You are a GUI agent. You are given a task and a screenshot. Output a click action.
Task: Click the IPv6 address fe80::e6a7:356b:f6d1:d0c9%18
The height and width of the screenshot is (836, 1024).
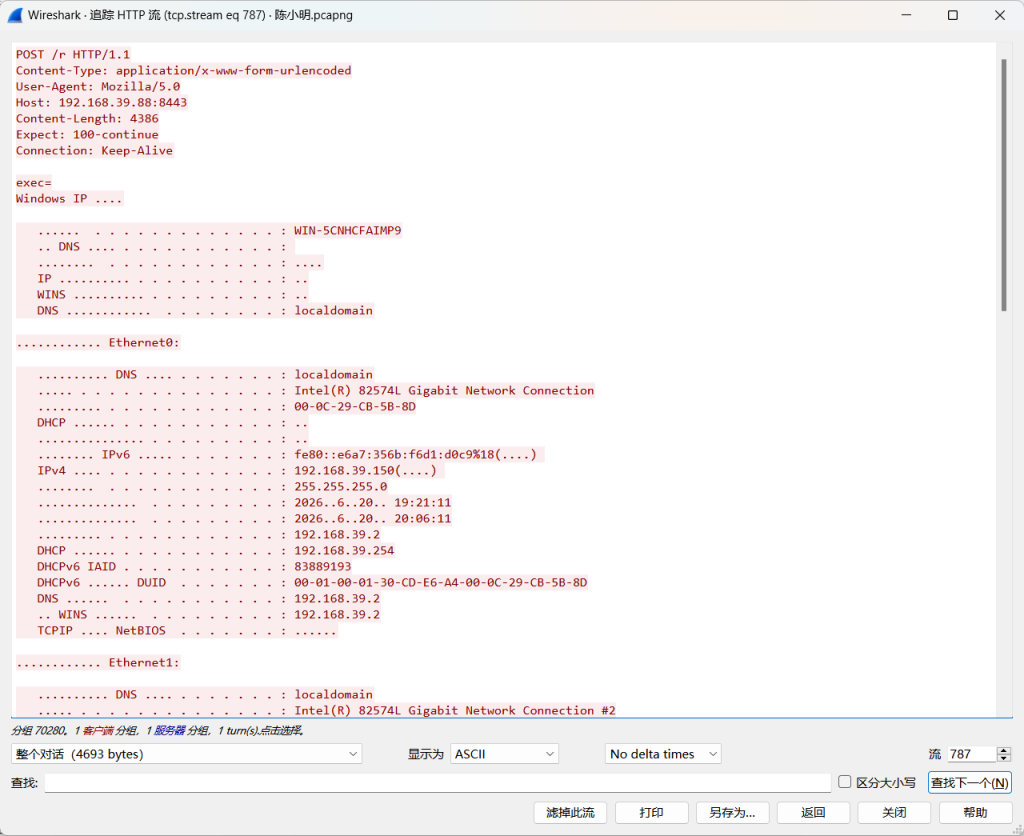(394, 455)
